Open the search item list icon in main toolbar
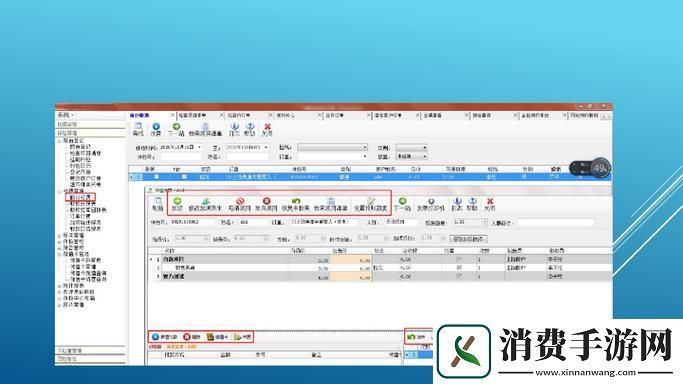 tap(206, 127)
